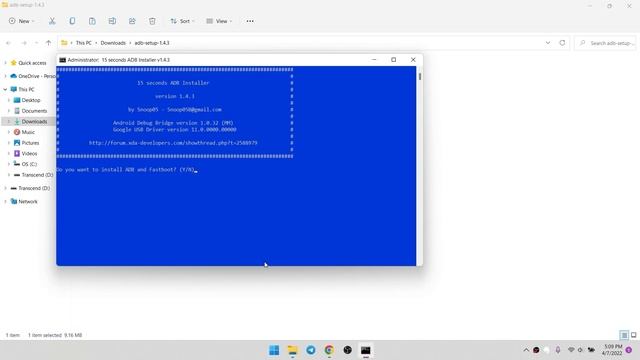
Task: Refresh the current folder
Action: click(x=562, y=43)
